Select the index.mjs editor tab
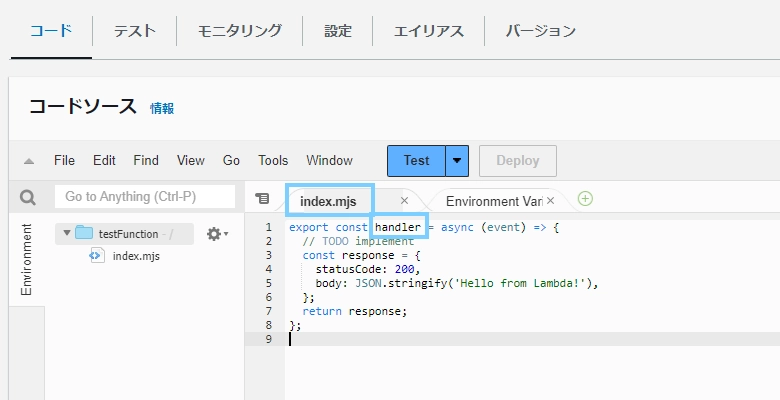This screenshot has width=780, height=400. 328,201
